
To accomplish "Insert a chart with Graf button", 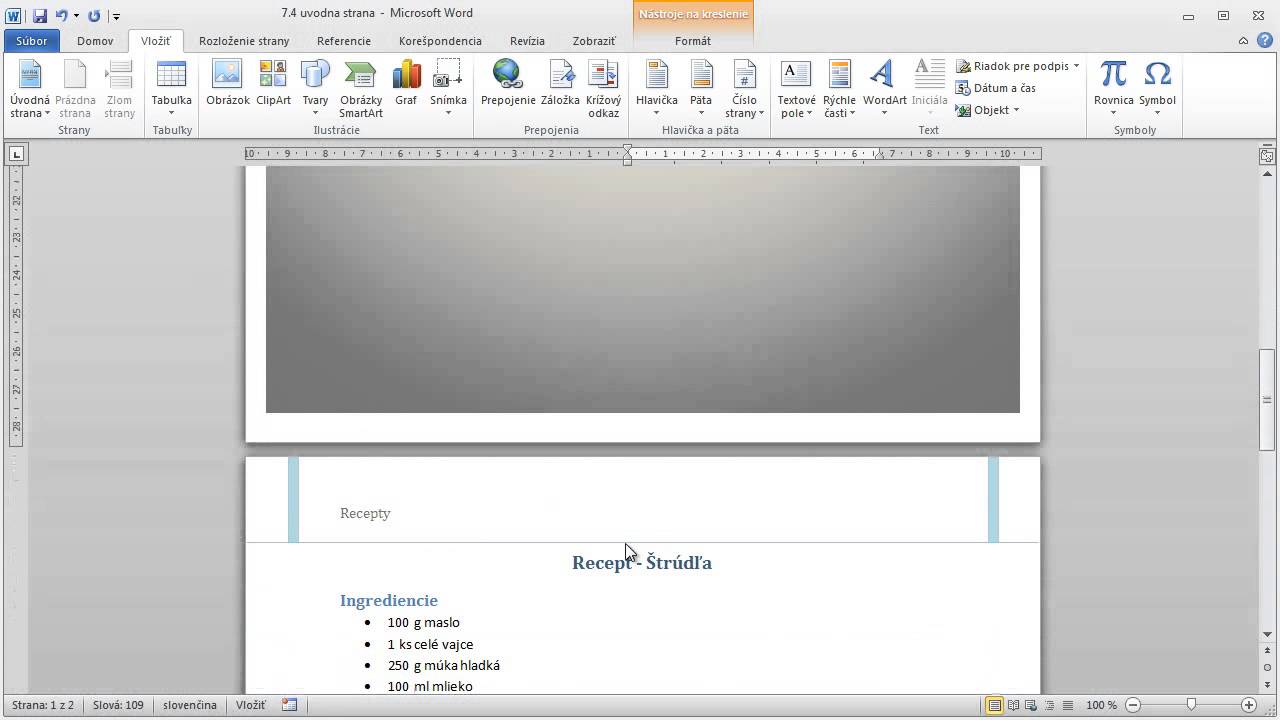I will 406,84.
